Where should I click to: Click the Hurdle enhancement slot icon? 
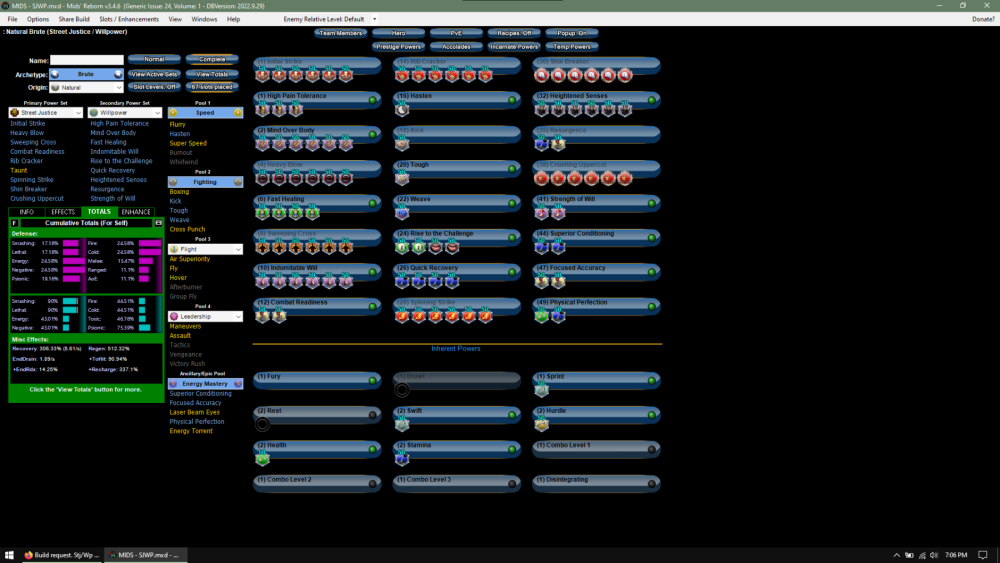(541, 424)
